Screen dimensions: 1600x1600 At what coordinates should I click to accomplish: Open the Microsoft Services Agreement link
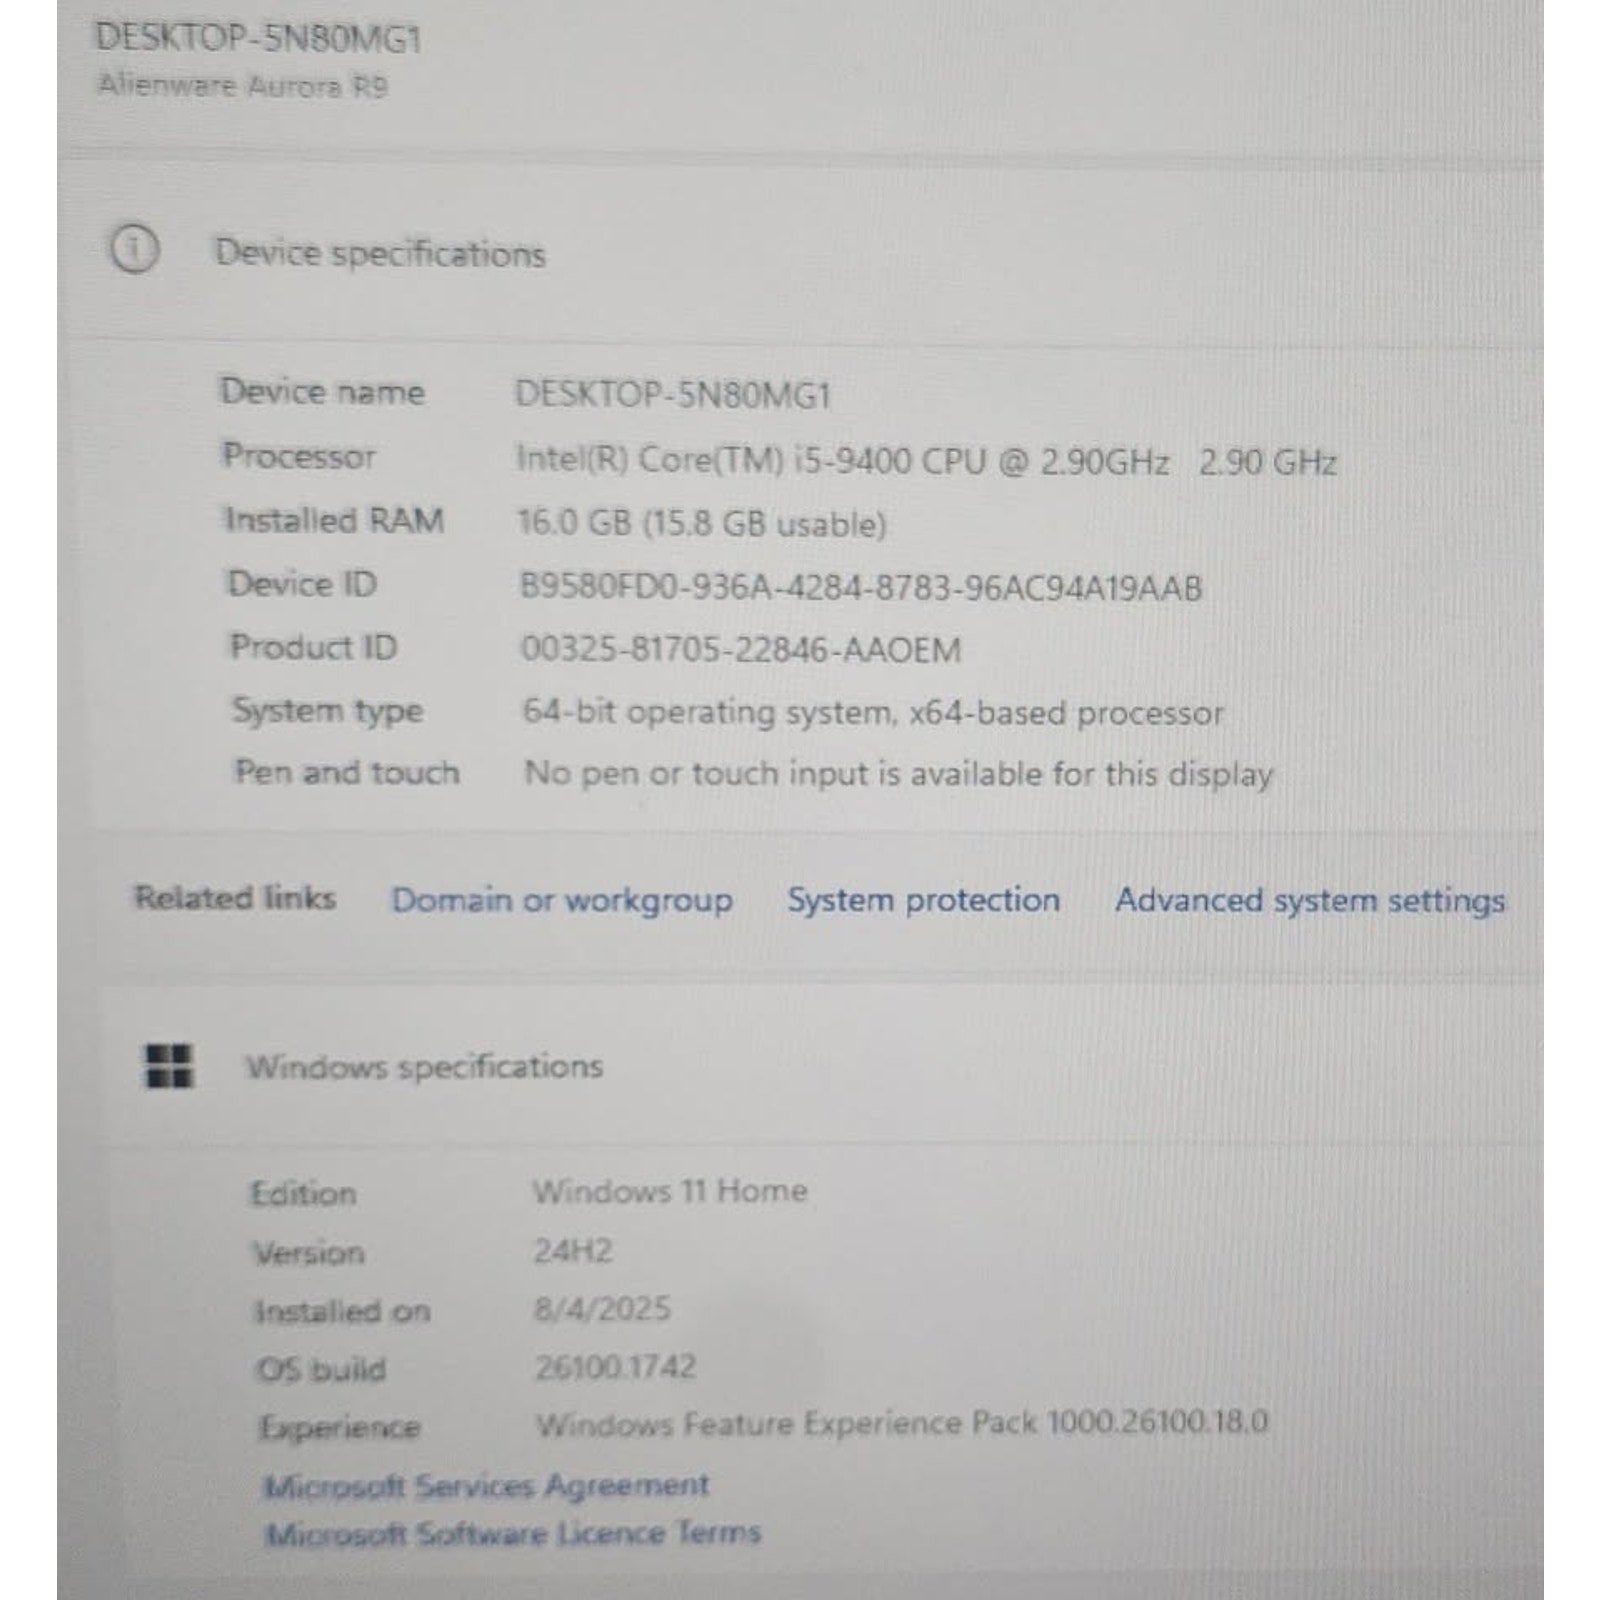(486, 1486)
